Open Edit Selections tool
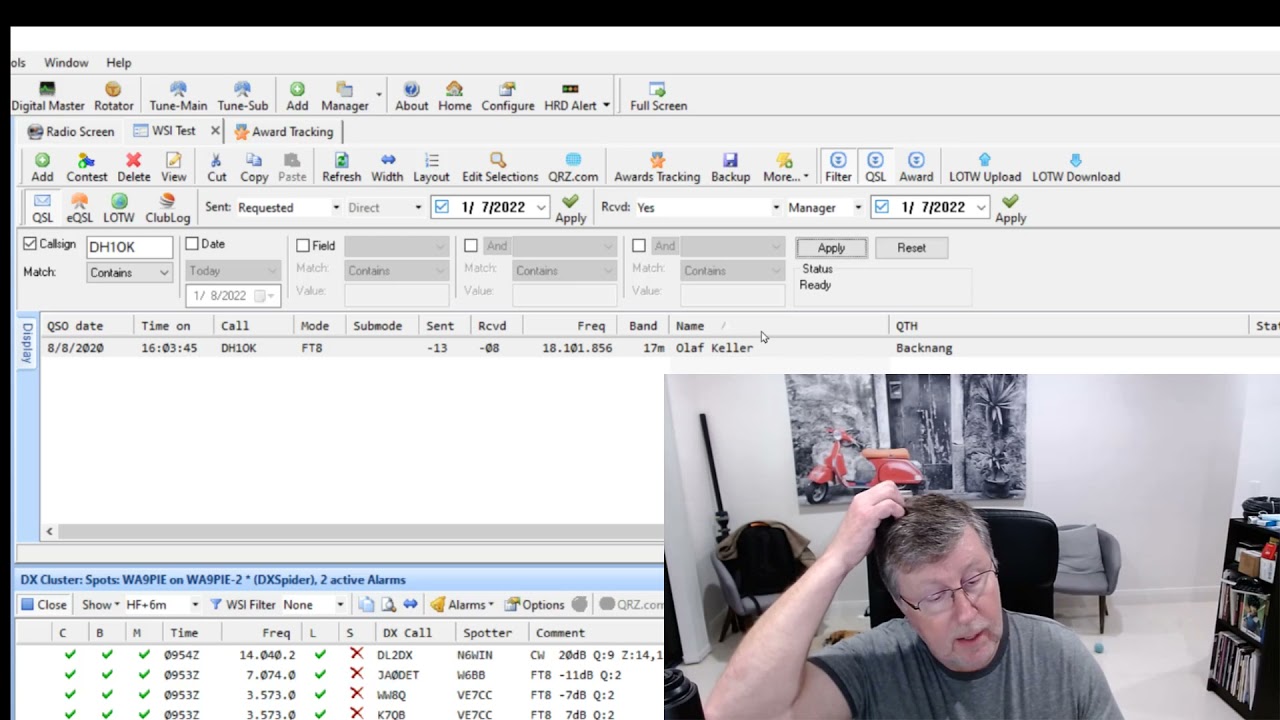The image size is (1280, 720). [x=500, y=167]
